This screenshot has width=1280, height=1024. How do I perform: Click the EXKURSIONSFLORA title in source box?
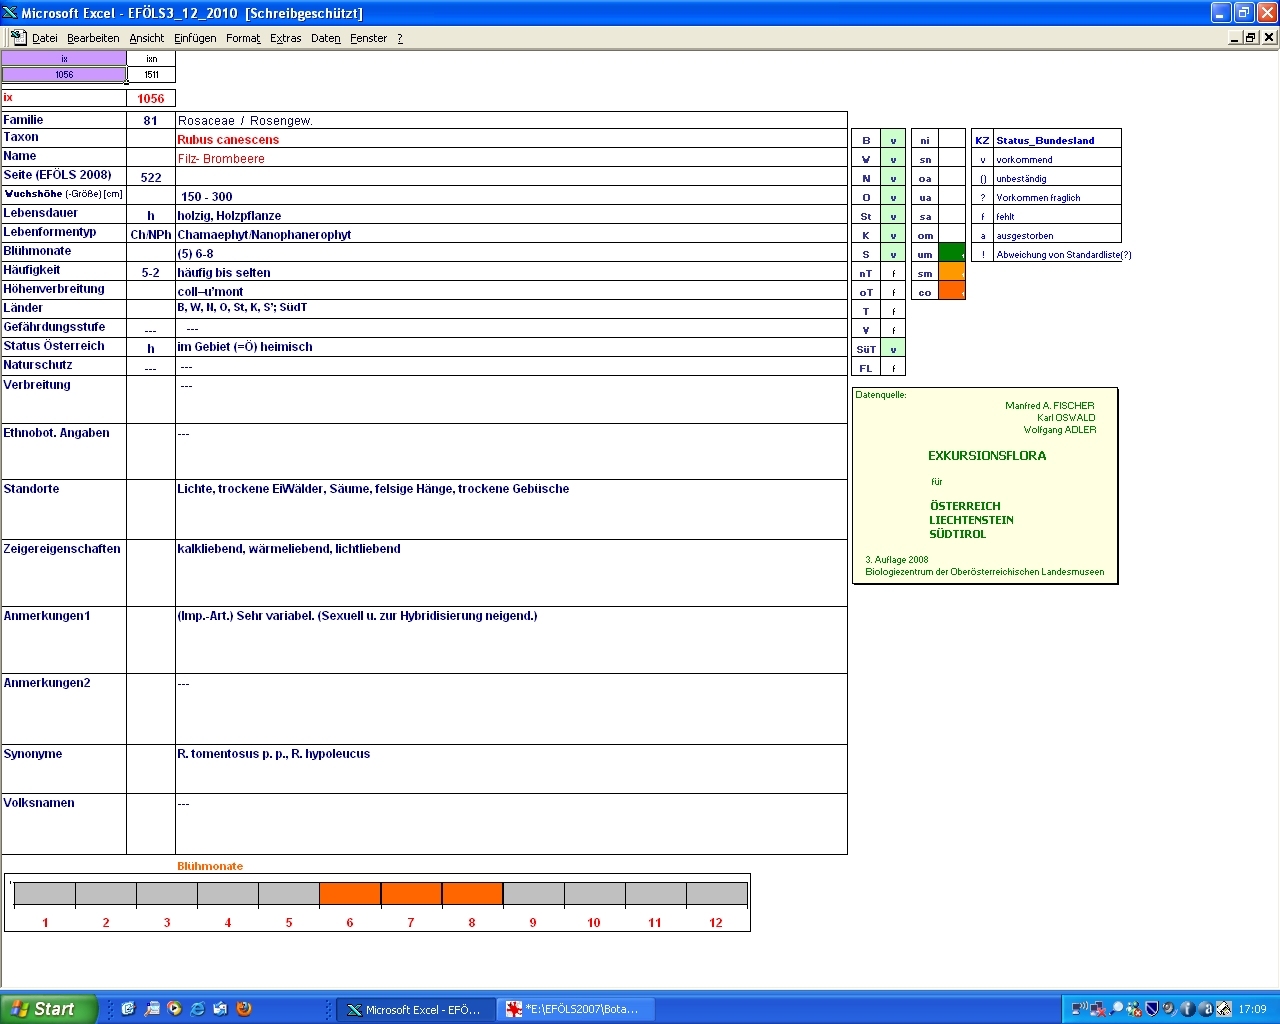(x=987, y=455)
